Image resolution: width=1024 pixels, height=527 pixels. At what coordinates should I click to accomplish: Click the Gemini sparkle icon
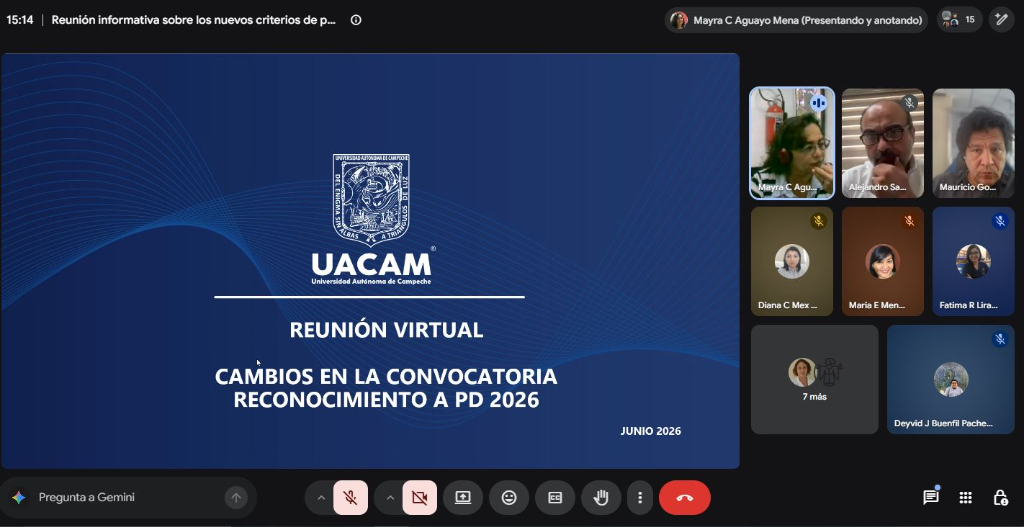[18, 498]
